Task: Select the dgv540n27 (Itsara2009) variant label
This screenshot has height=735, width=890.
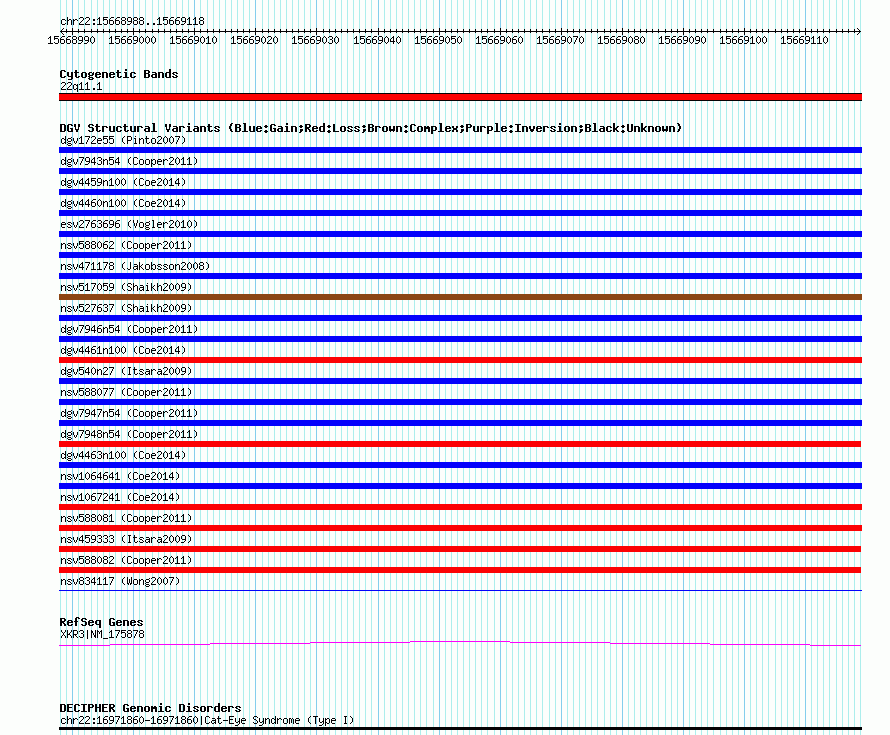Action: point(126,371)
